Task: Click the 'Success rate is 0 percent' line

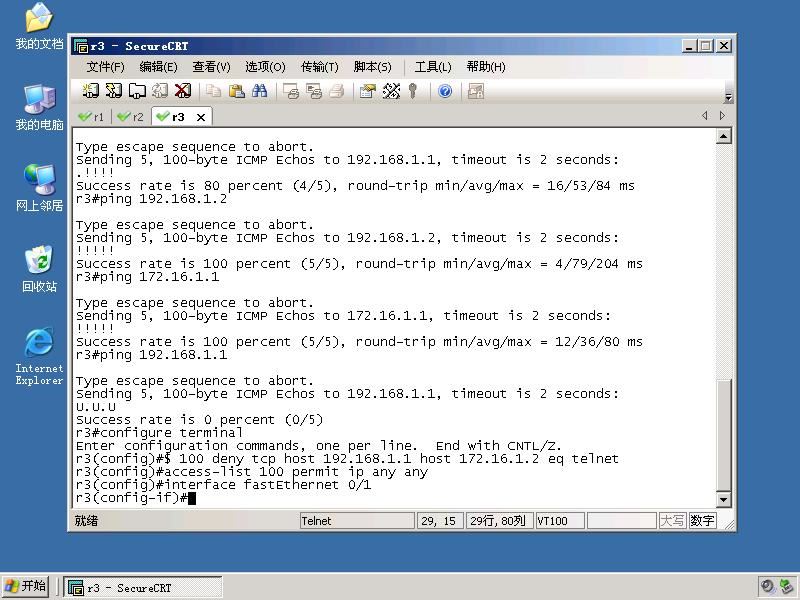Action: point(199,420)
